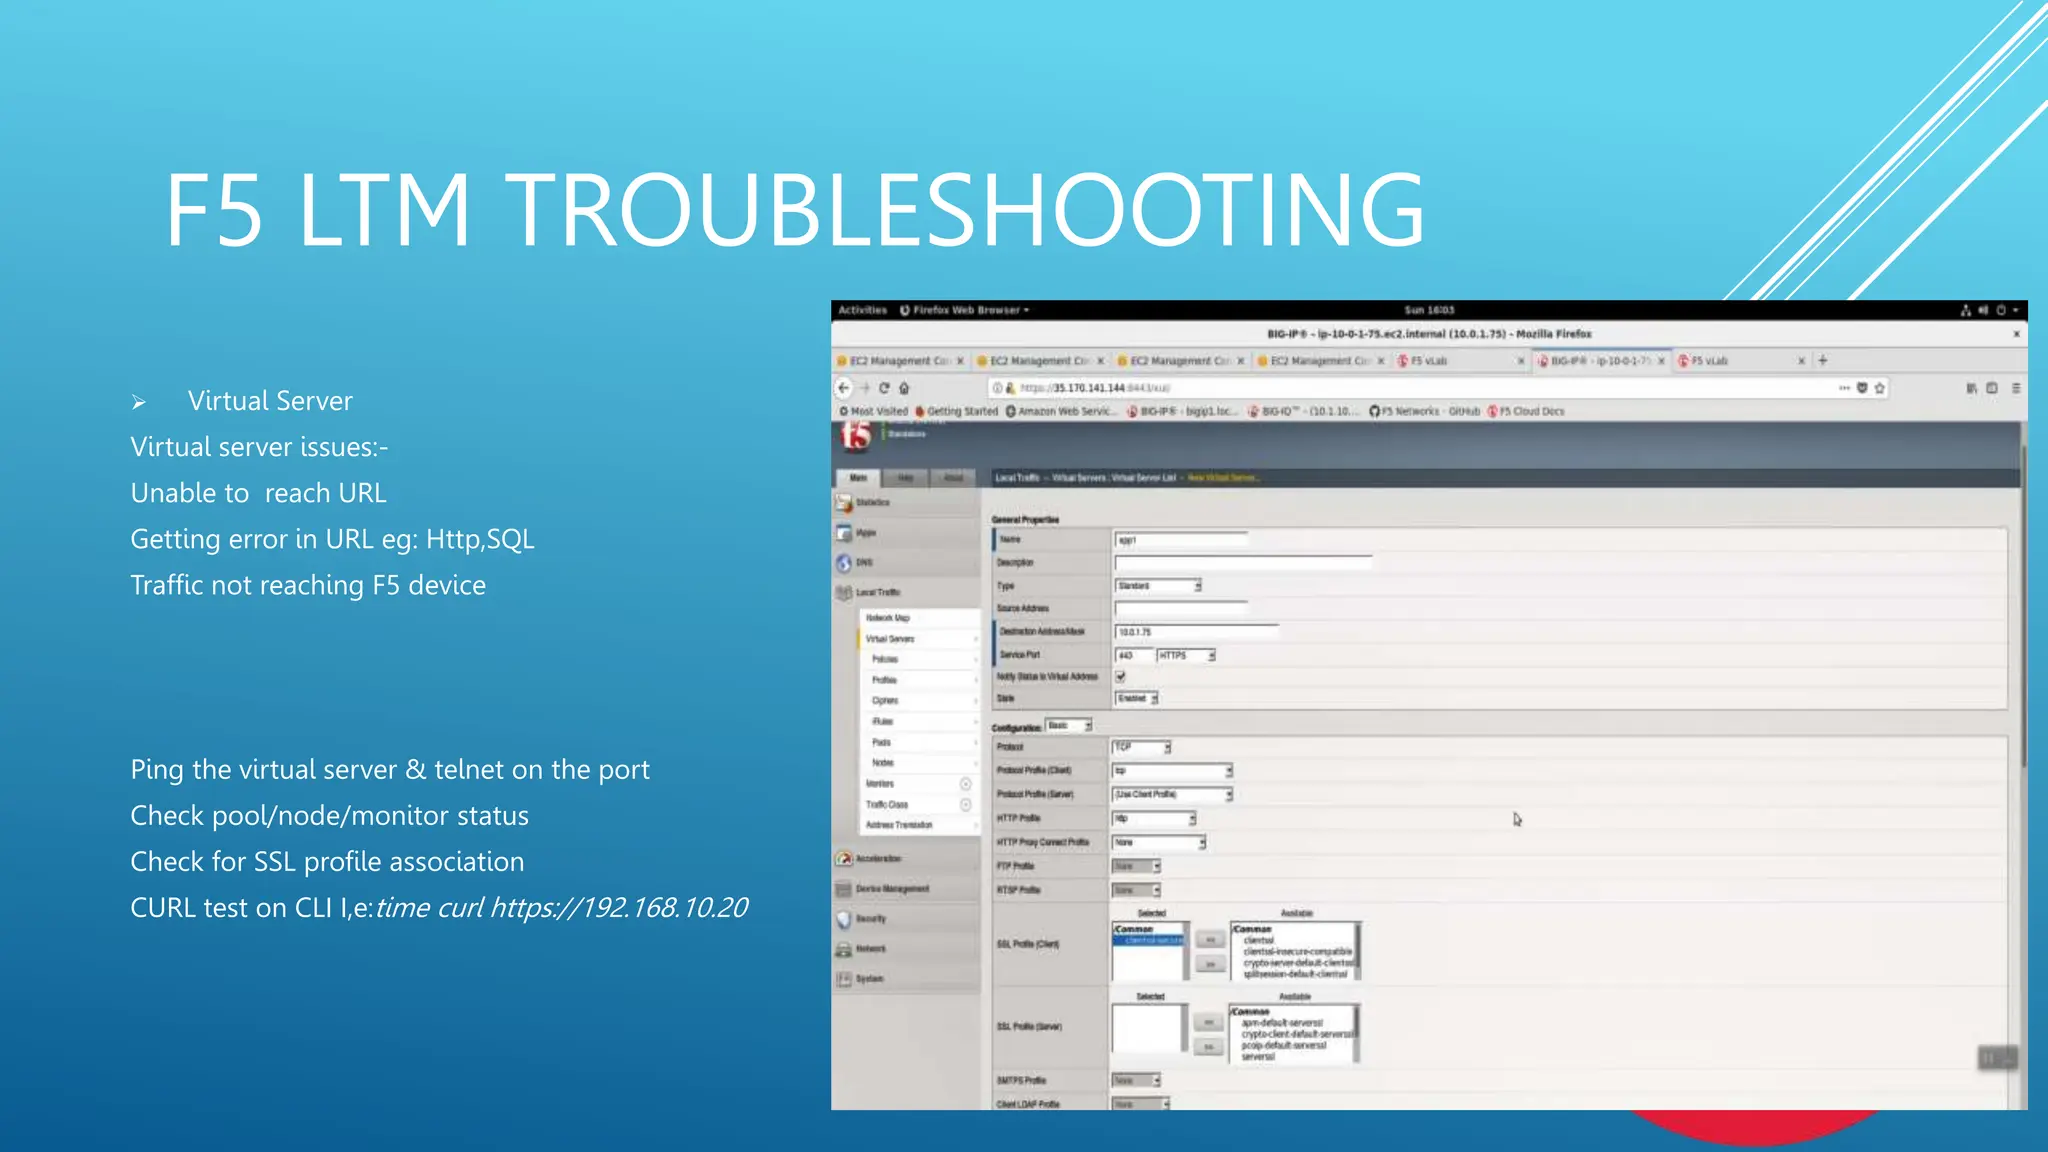Switch to the last F5 vLab tab

(1742, 360)
